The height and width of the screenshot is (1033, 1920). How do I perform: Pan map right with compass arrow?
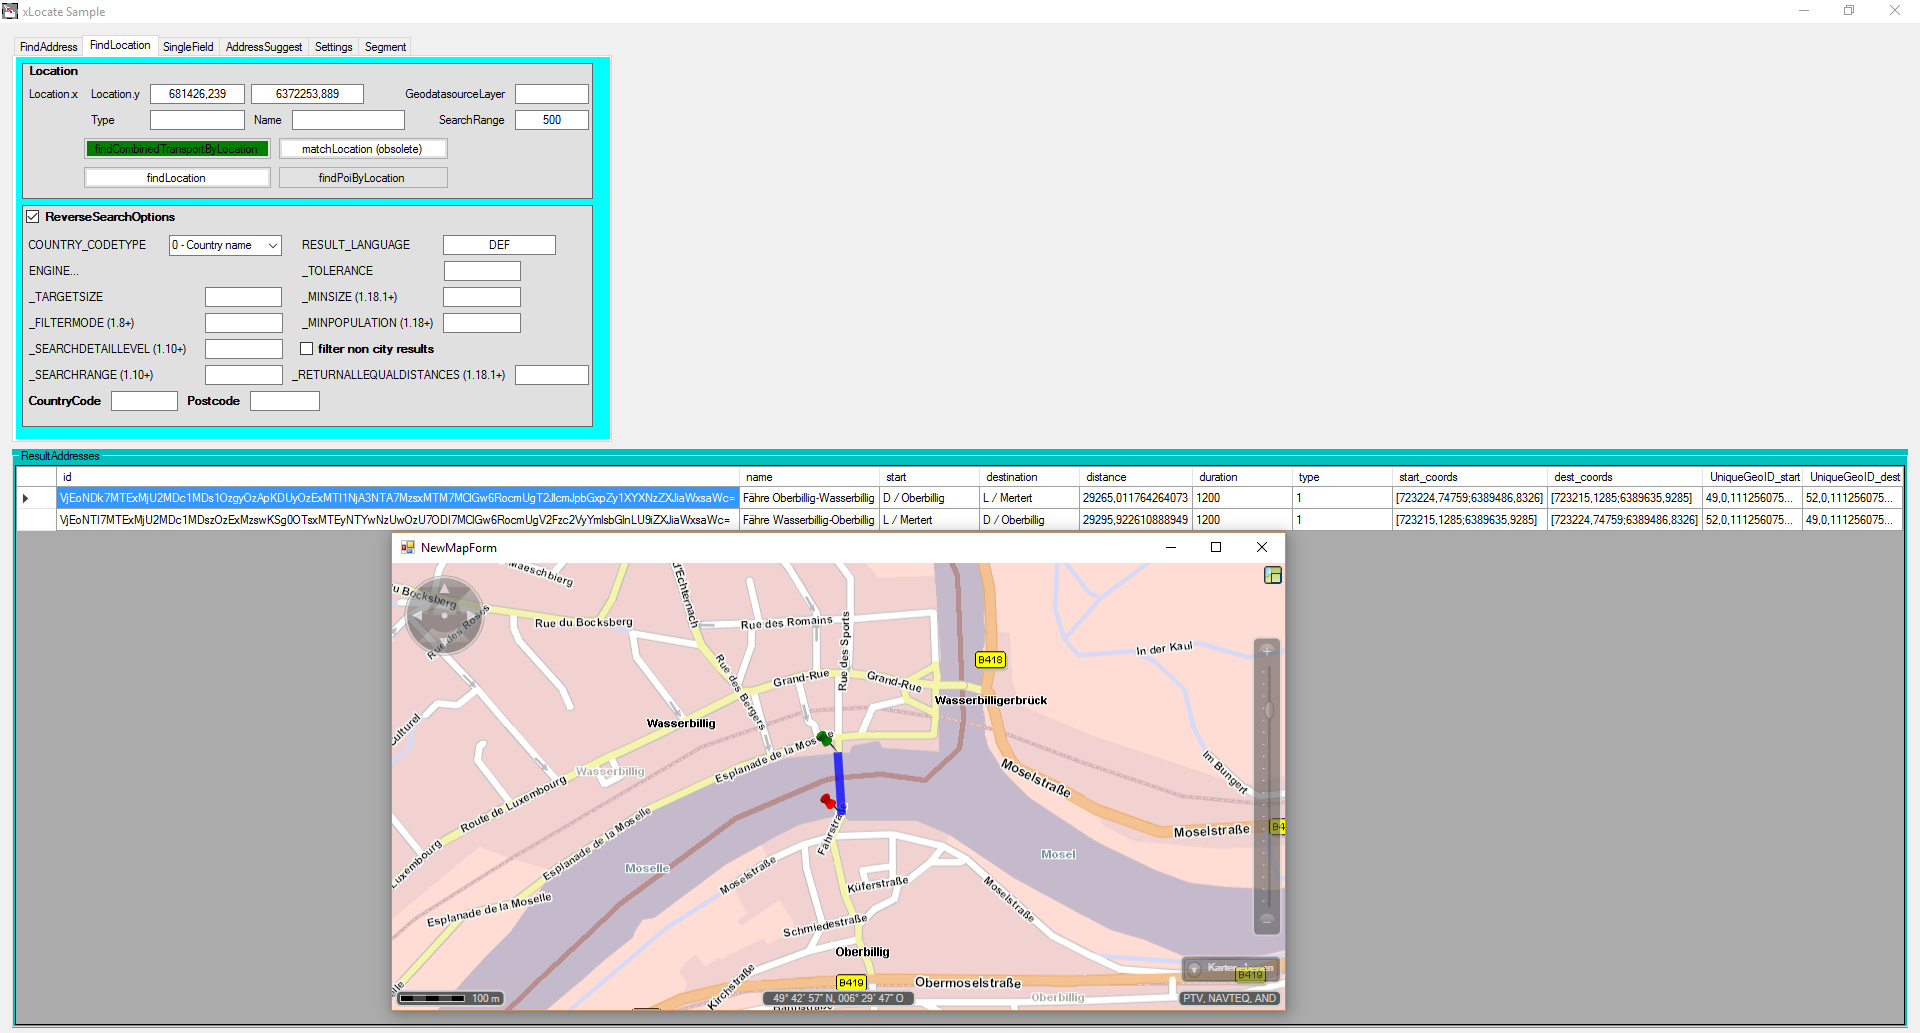tap(472, 616)
